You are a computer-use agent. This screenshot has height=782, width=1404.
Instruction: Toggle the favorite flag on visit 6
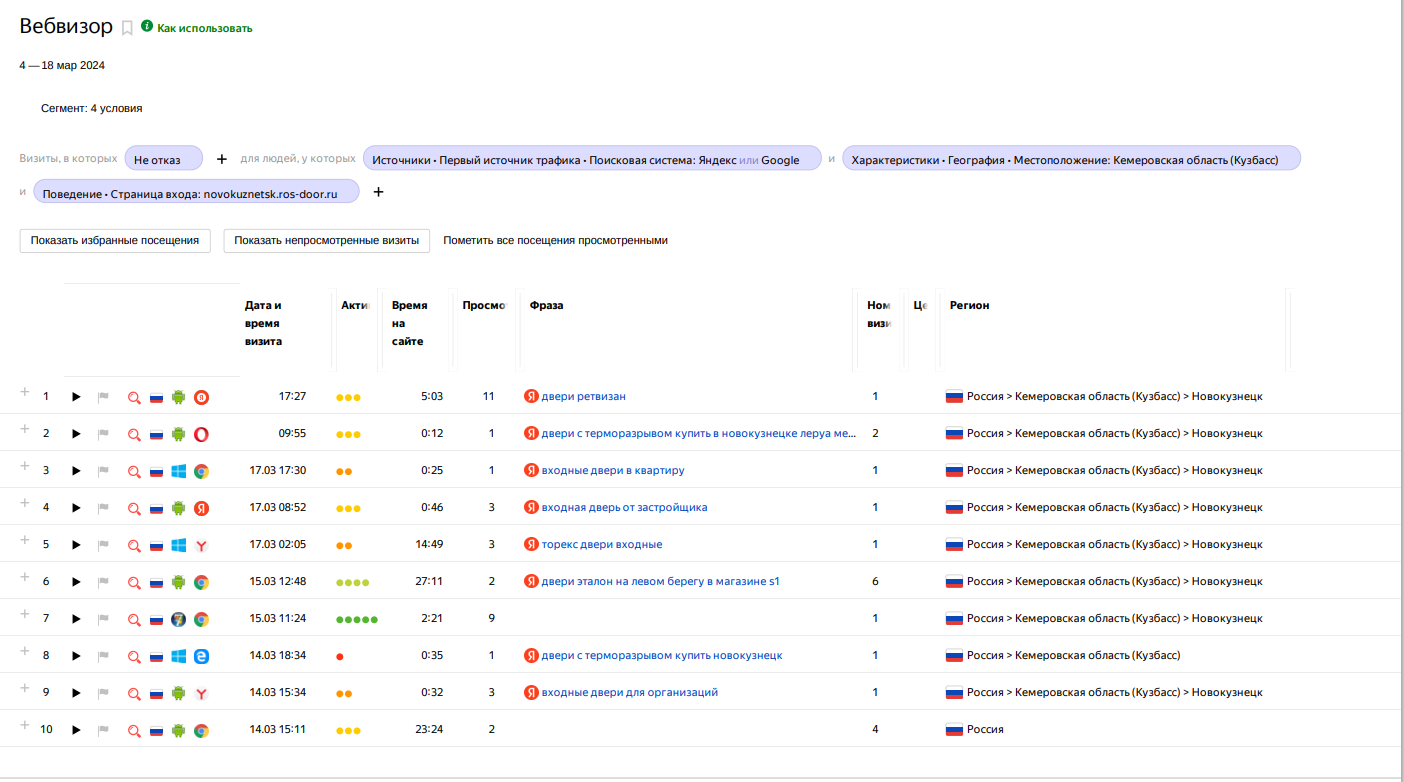pyautogui.click(x=103, y=582)
